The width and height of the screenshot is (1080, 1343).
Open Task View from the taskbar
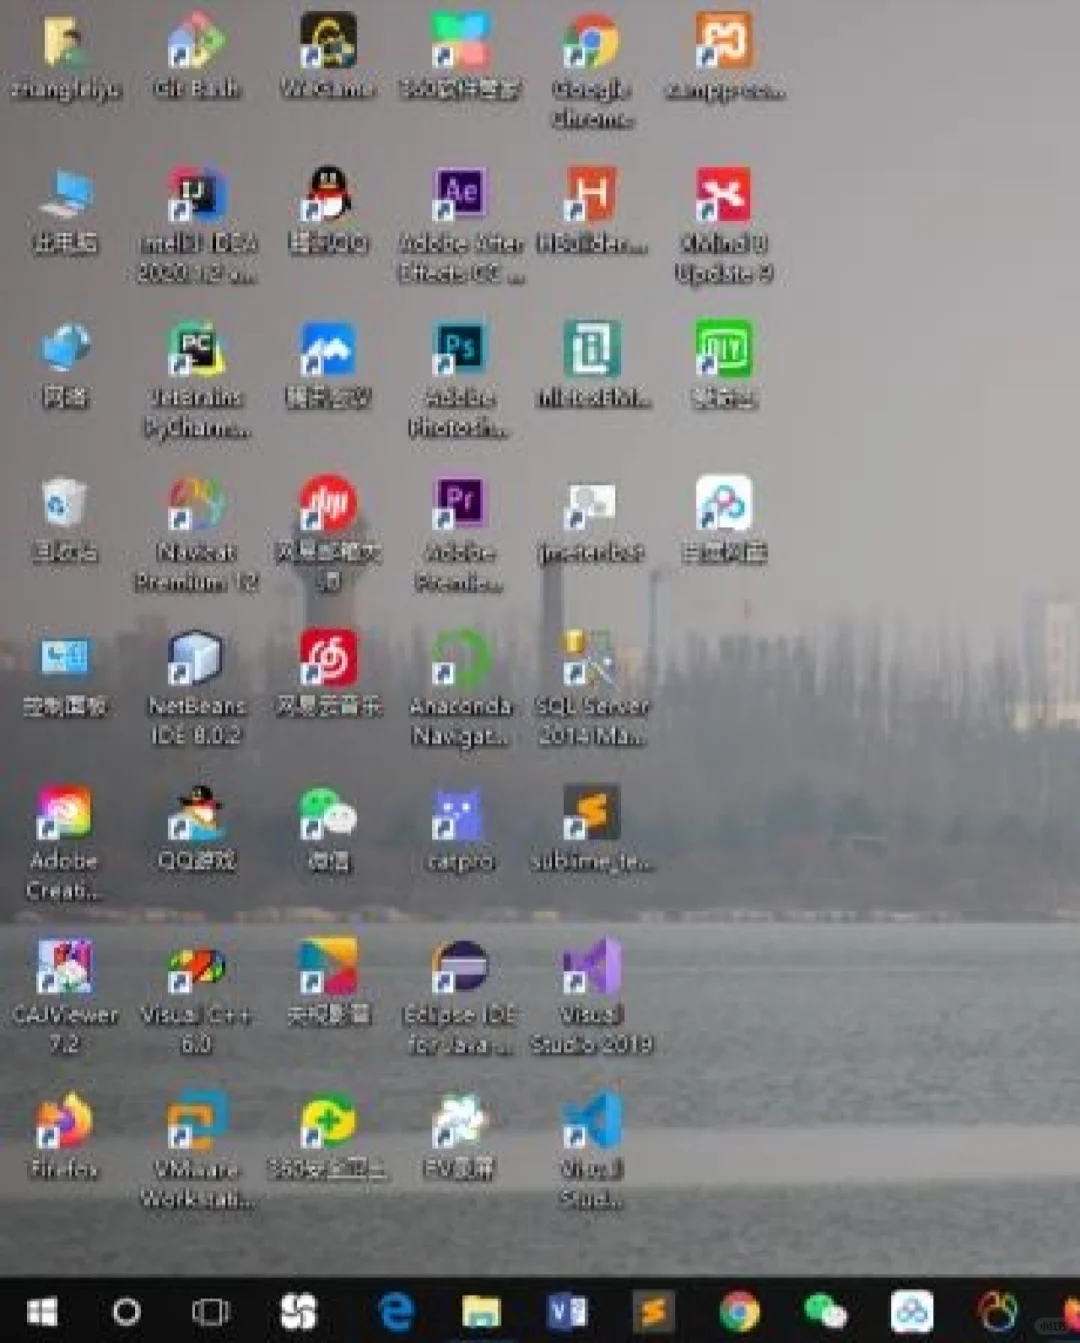pos(210,1311)
